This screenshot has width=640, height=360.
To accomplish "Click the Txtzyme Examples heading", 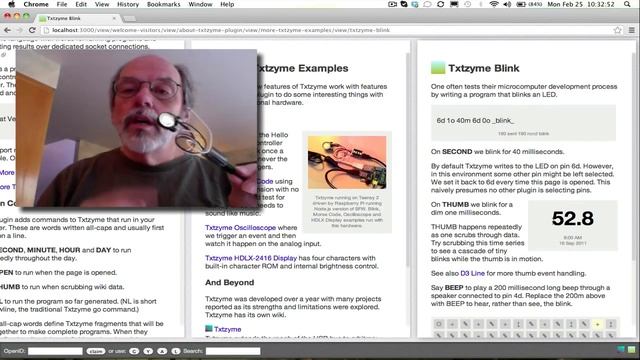I will coord(303,68).
